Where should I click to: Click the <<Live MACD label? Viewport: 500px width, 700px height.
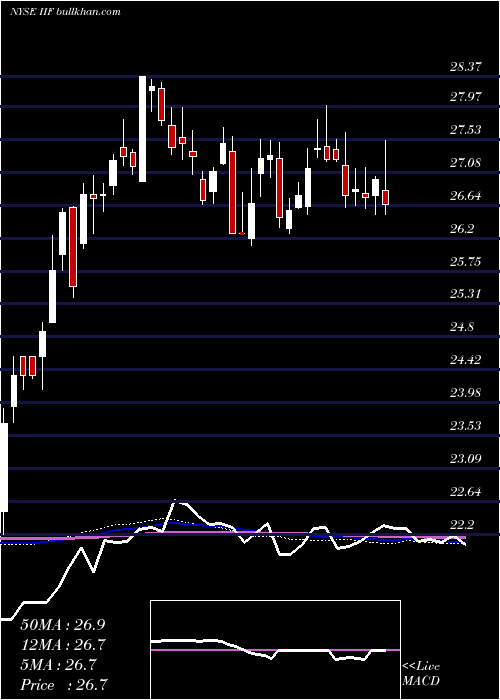click(x=421, y=674)
